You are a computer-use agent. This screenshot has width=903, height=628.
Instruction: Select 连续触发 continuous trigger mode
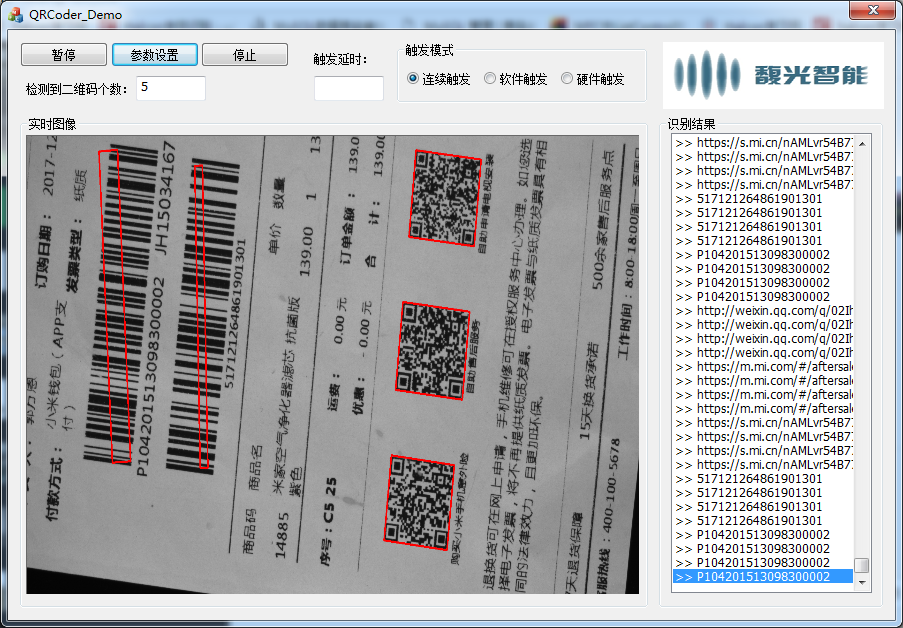click(x=438, y=79)
